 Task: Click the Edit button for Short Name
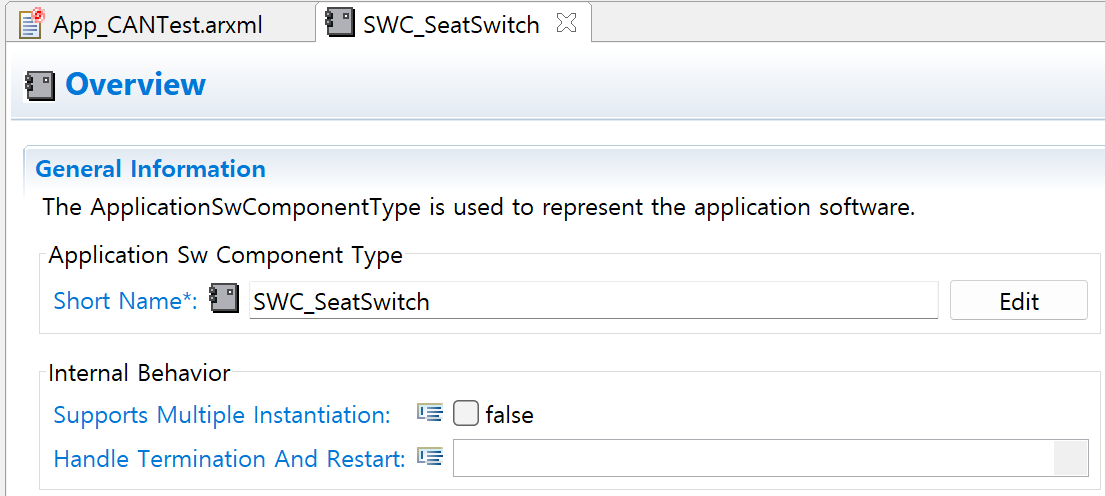[x=1019, y=300]
